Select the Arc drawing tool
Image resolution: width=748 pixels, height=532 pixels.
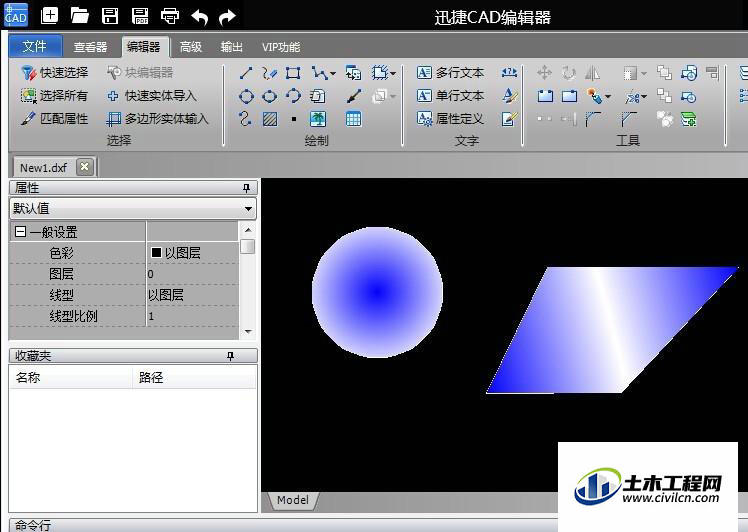[293, 96]
